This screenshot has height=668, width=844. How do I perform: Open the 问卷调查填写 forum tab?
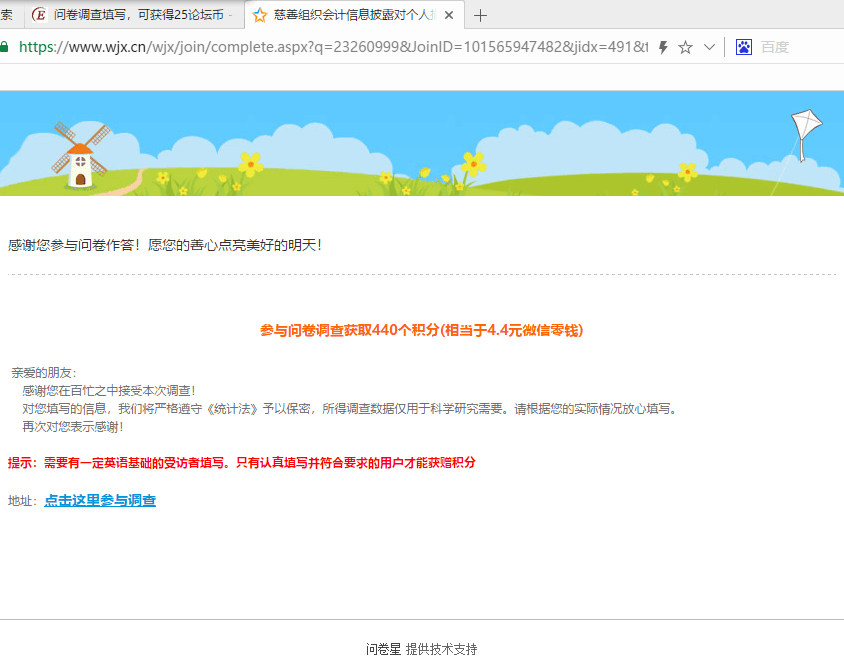coord(134,15)
